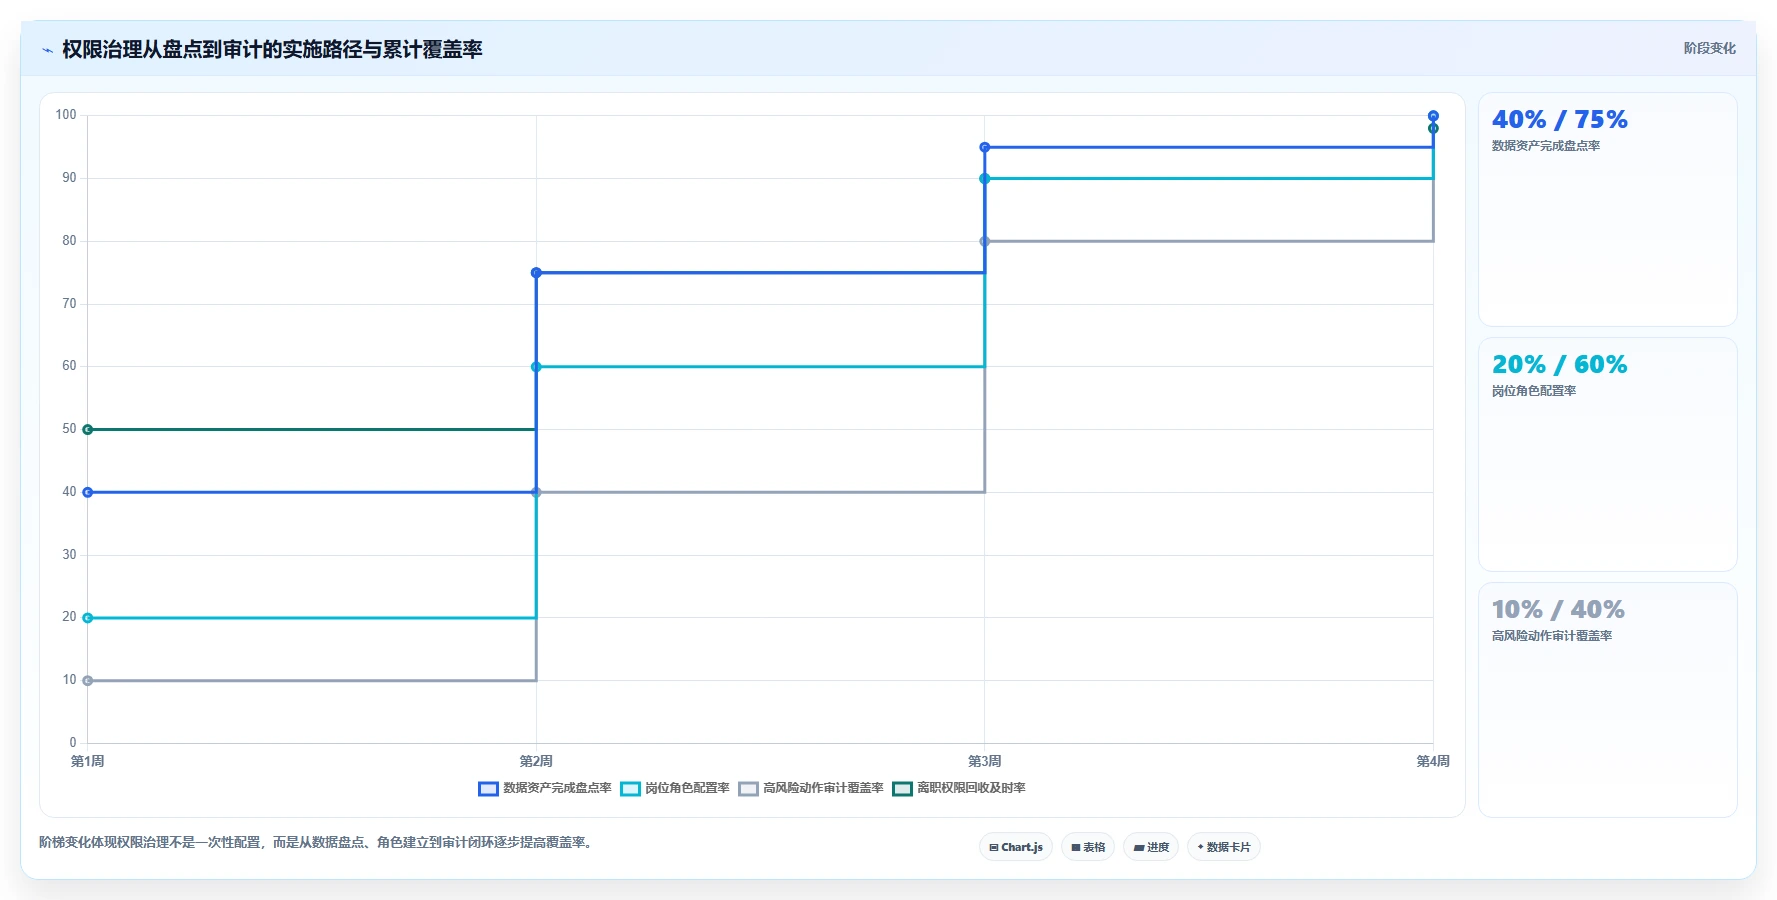Image resolution: width=1777 pixels, height=900 pixels.
Task: Click 高风险动作审计覆盖率 card label
Action: (x=1551, y=636)
